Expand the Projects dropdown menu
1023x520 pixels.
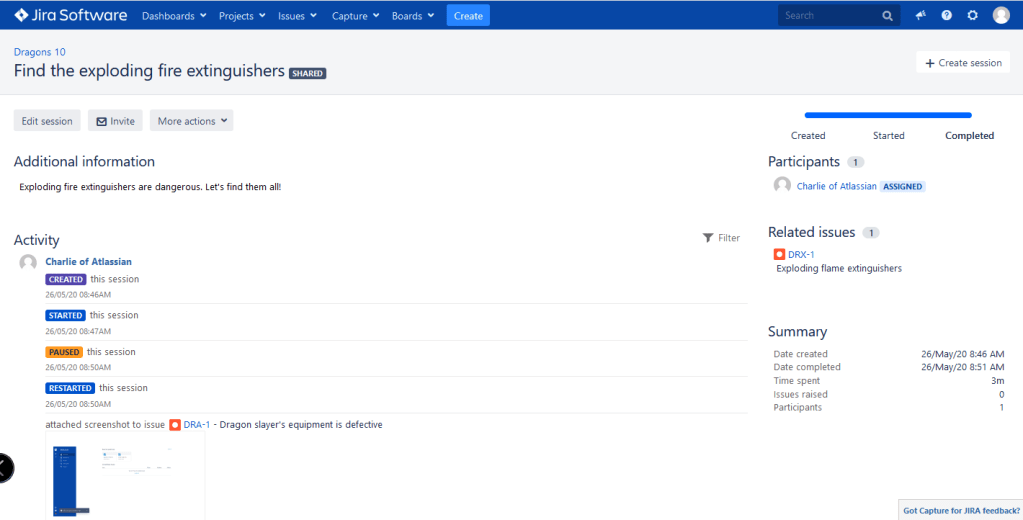click(242, 16)
